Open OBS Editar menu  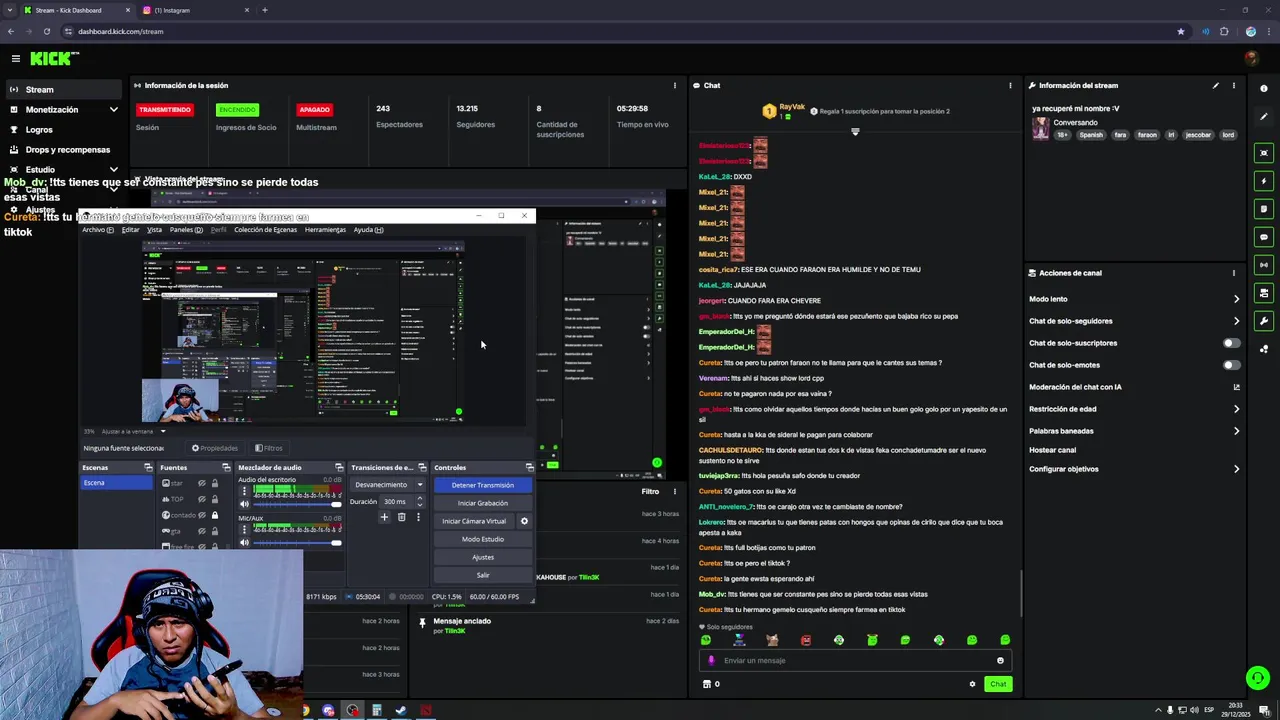[131, 230]
